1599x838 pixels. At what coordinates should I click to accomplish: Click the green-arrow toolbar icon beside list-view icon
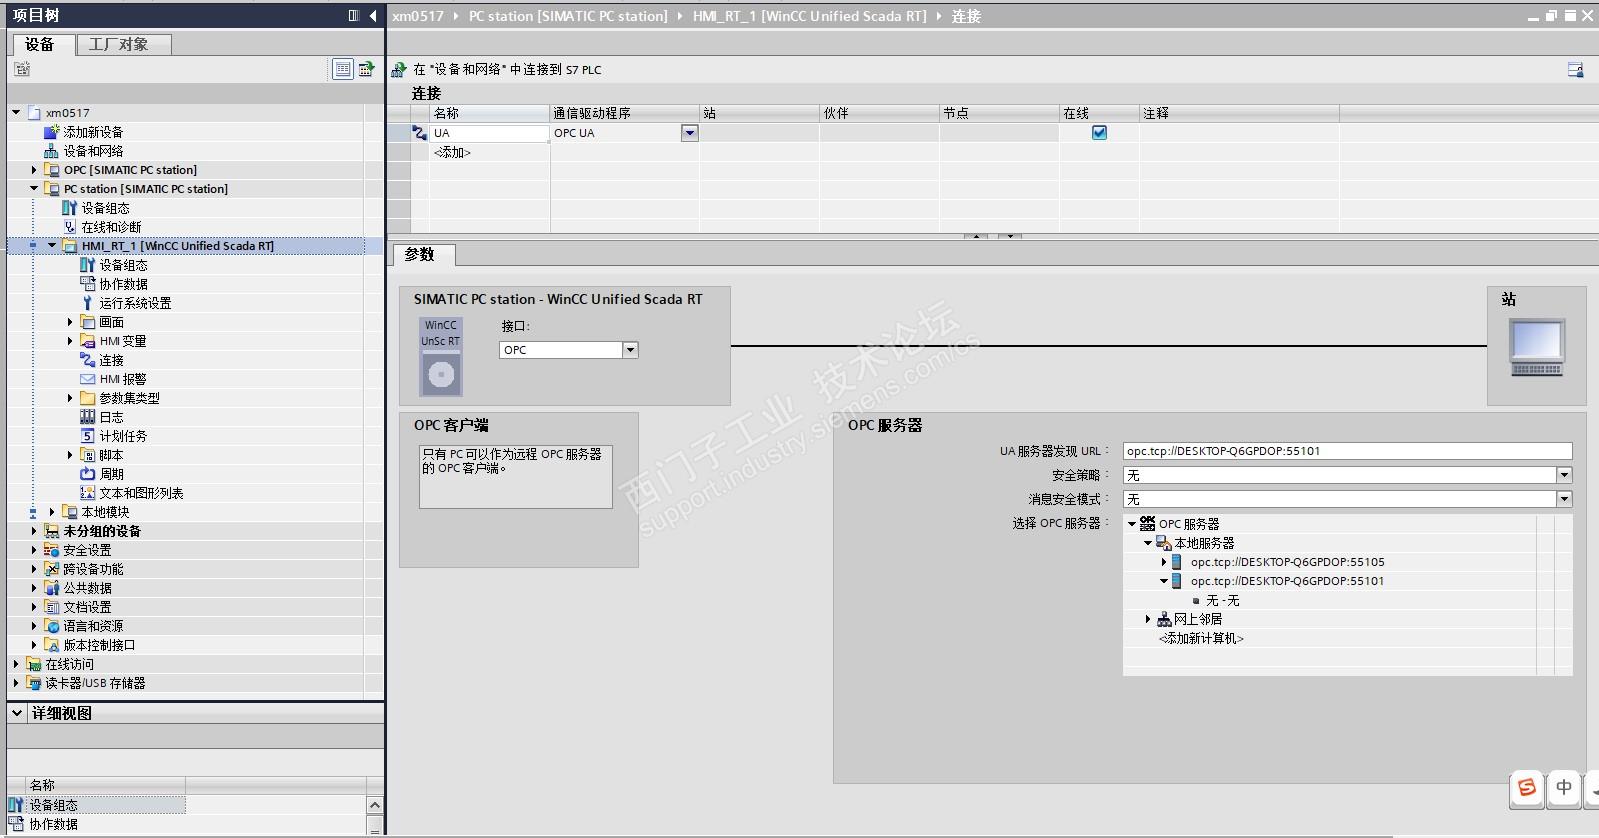point(367,69)
